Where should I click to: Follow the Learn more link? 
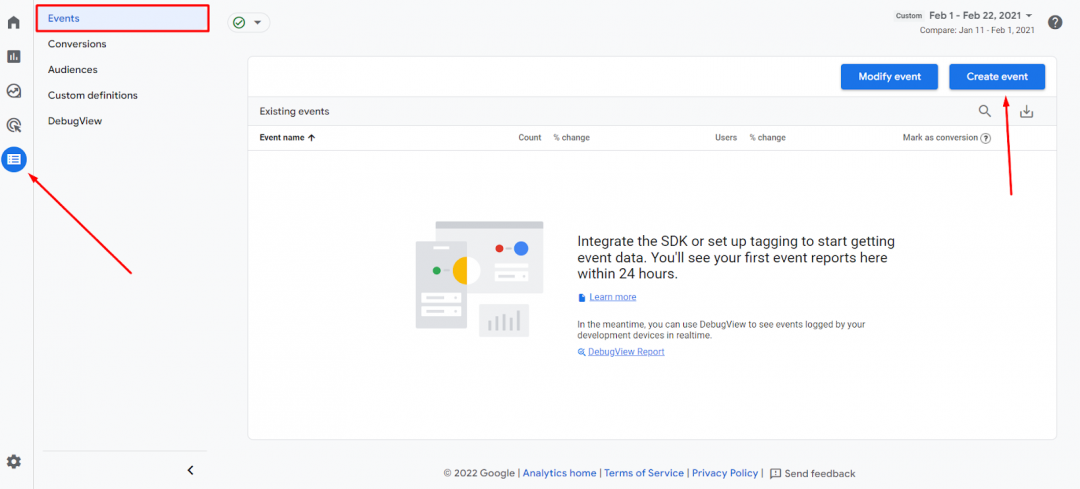(x=612, y=297)
